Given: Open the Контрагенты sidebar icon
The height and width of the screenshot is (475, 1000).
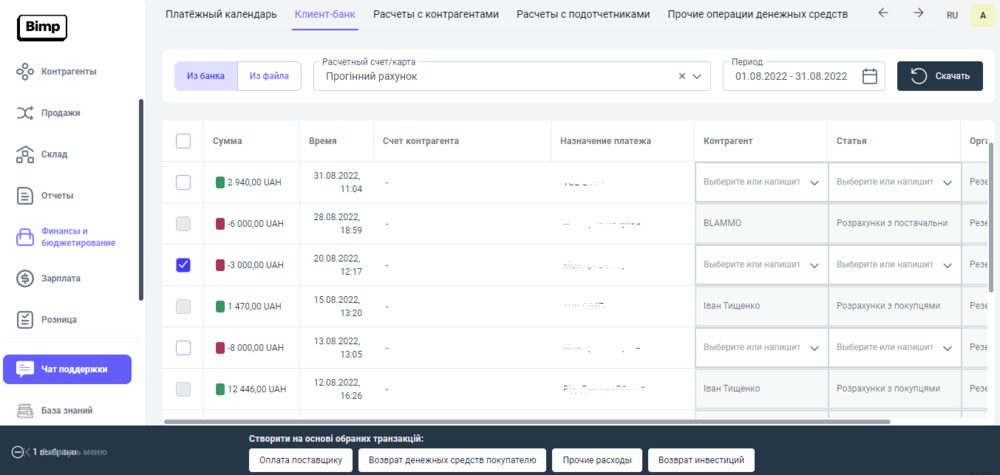Looking at the screenshot, I should point(26,72).
